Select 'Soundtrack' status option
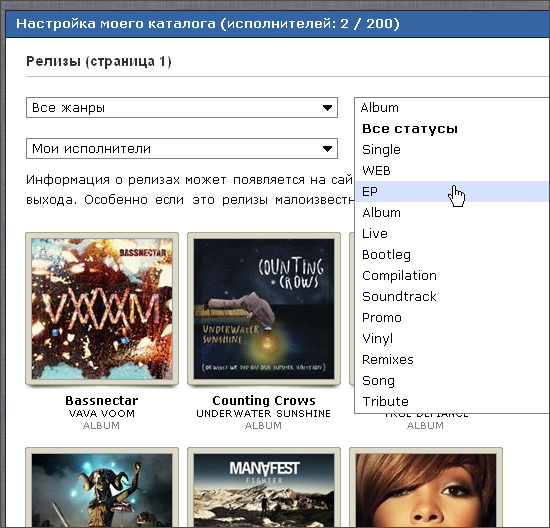550x528 pixels. pos(452,297)
